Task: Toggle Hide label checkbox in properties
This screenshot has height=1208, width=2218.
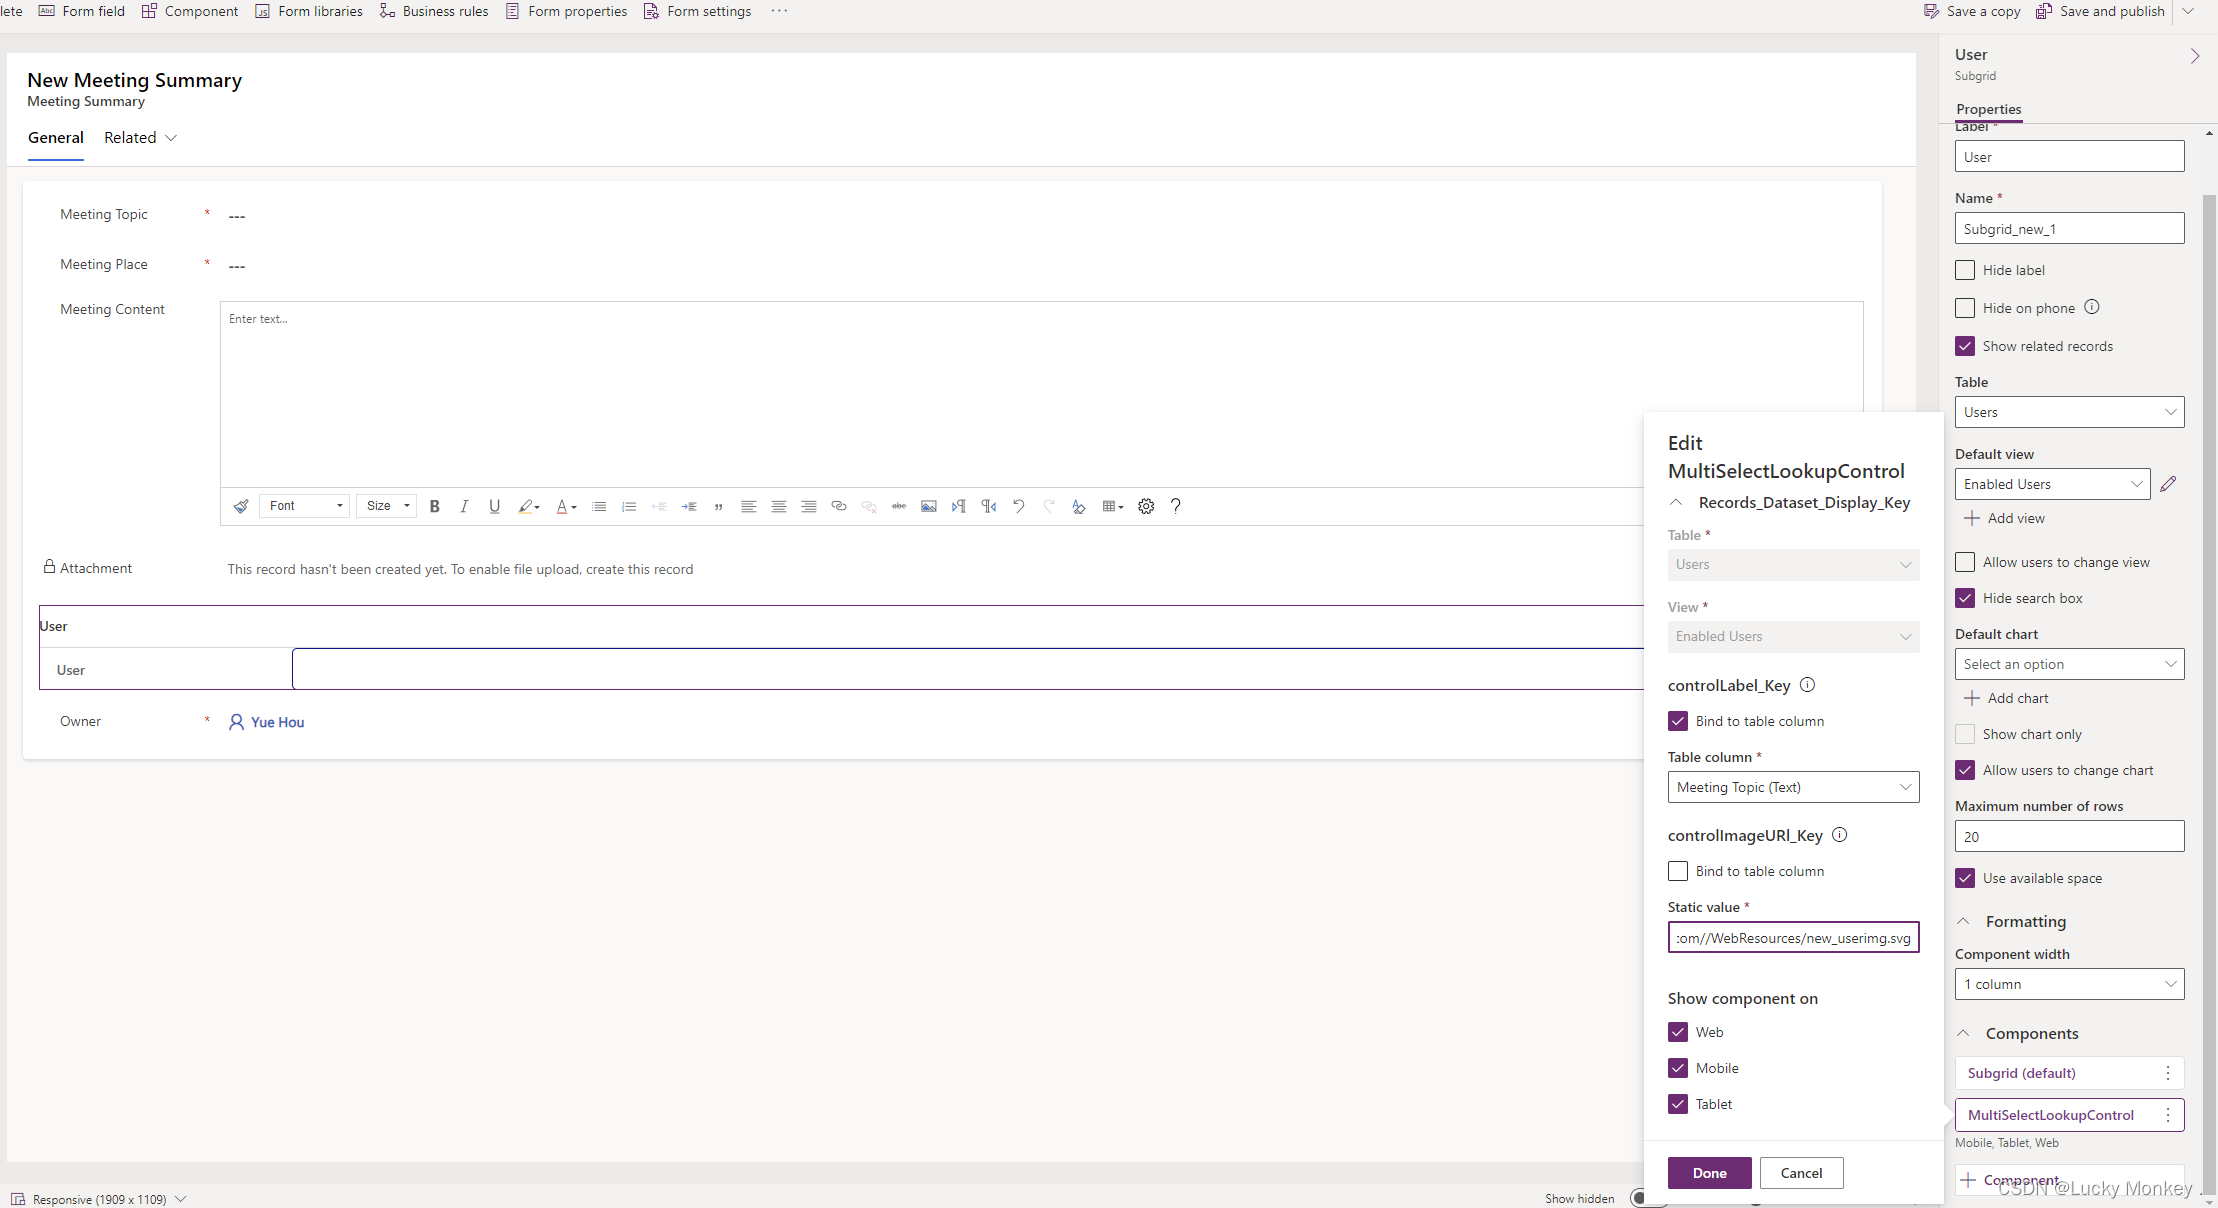Action: 1965,269
